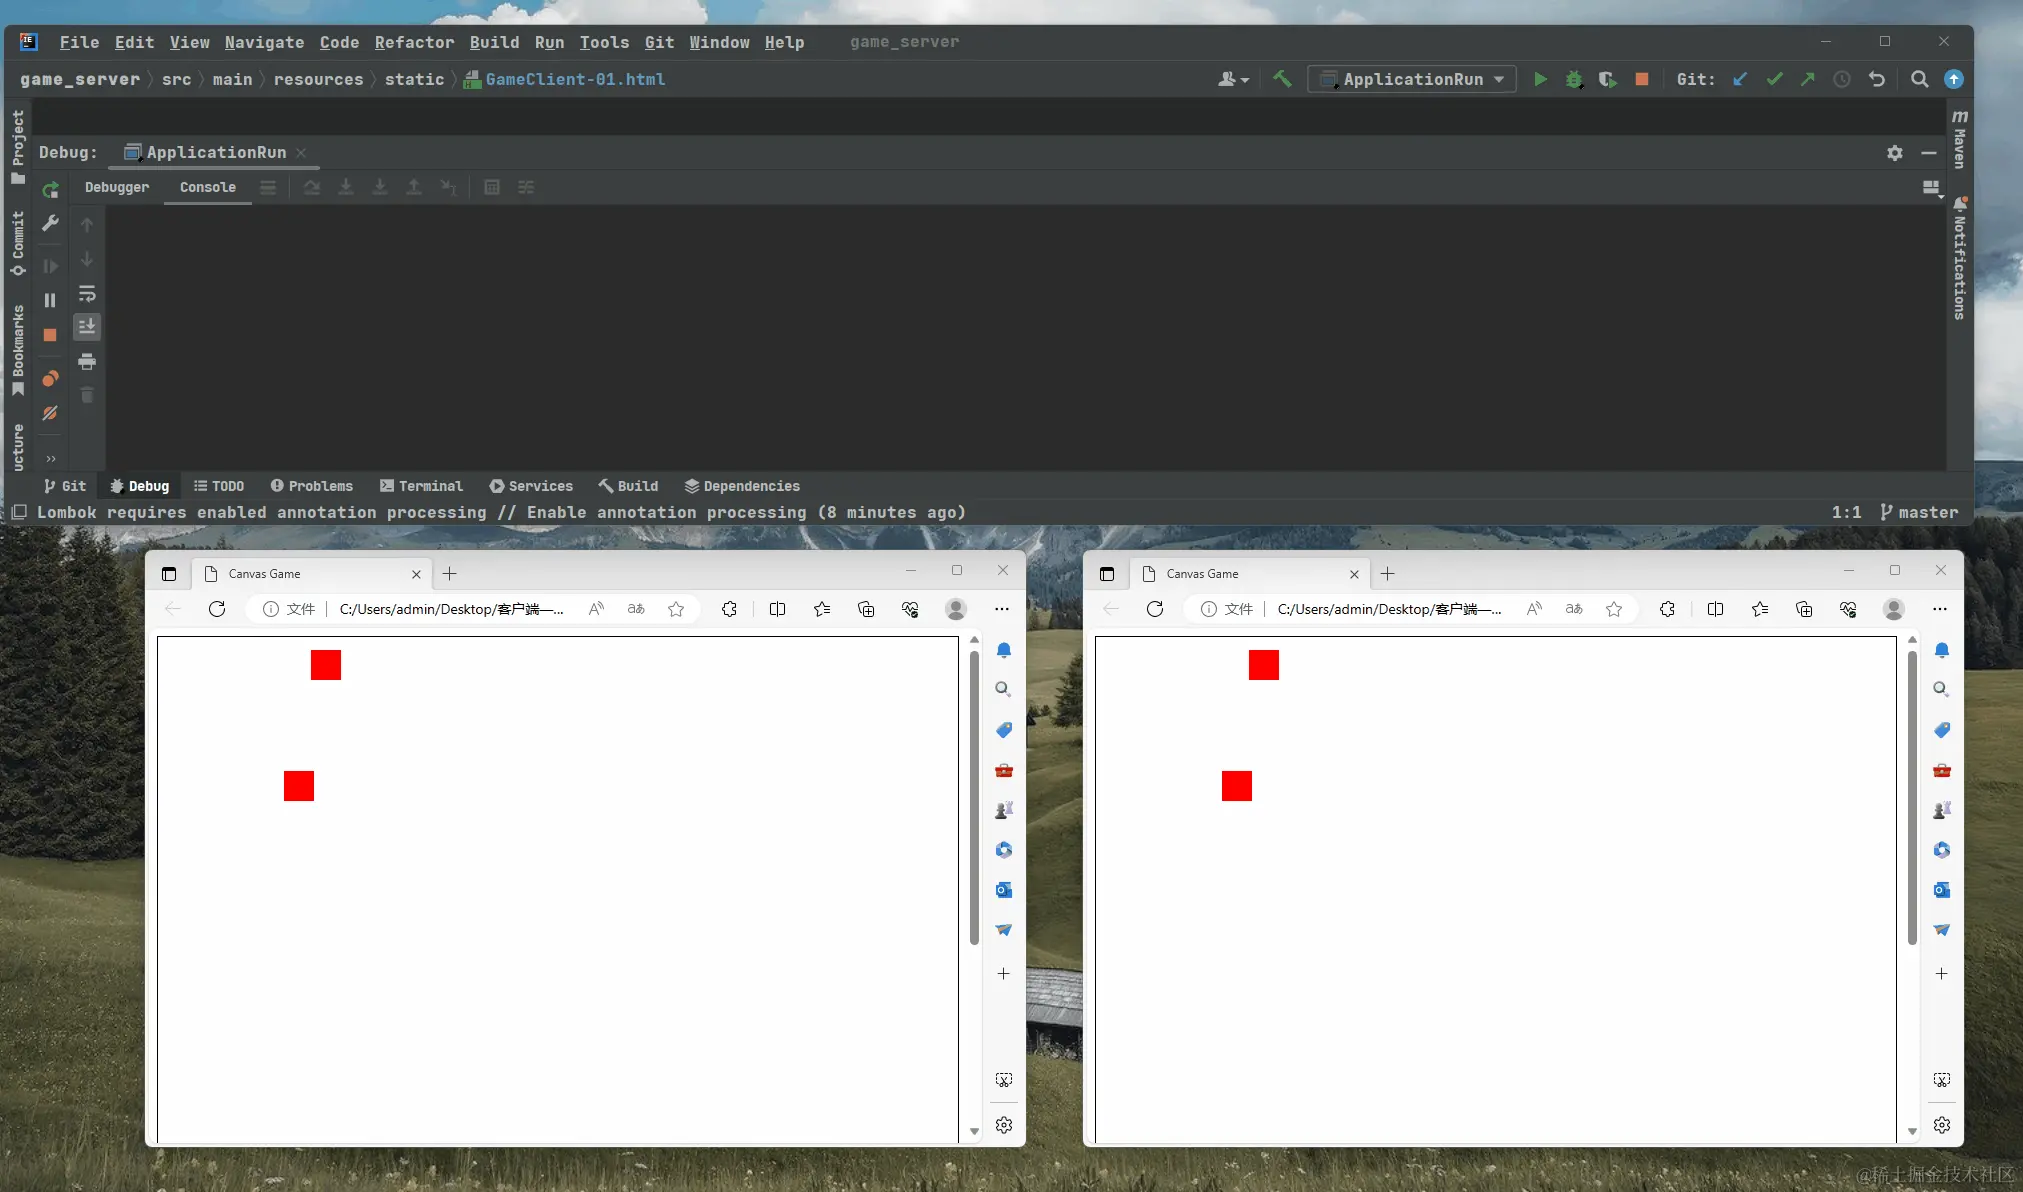This screenshot has height=1192, width=2023.
Task: Open the Build menu in menu bar
Action: [x=494, y=41]
